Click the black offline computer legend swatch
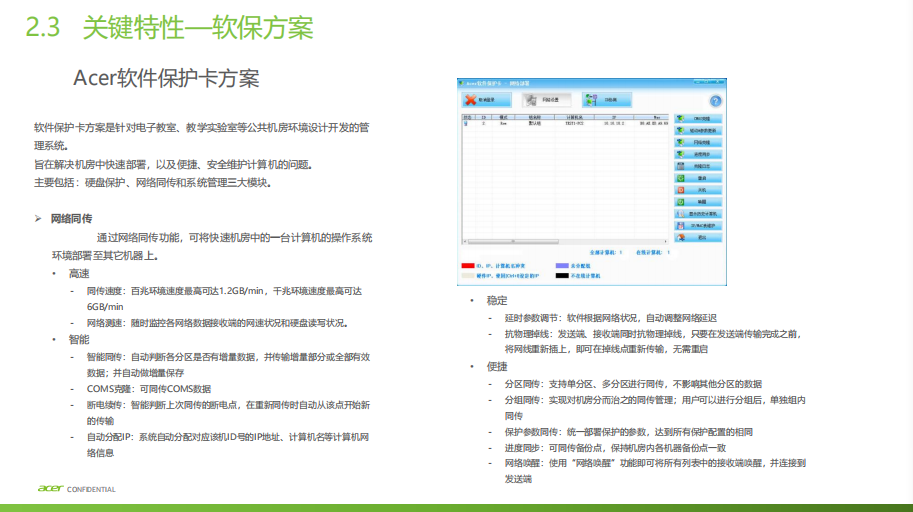 click(562, 276)
